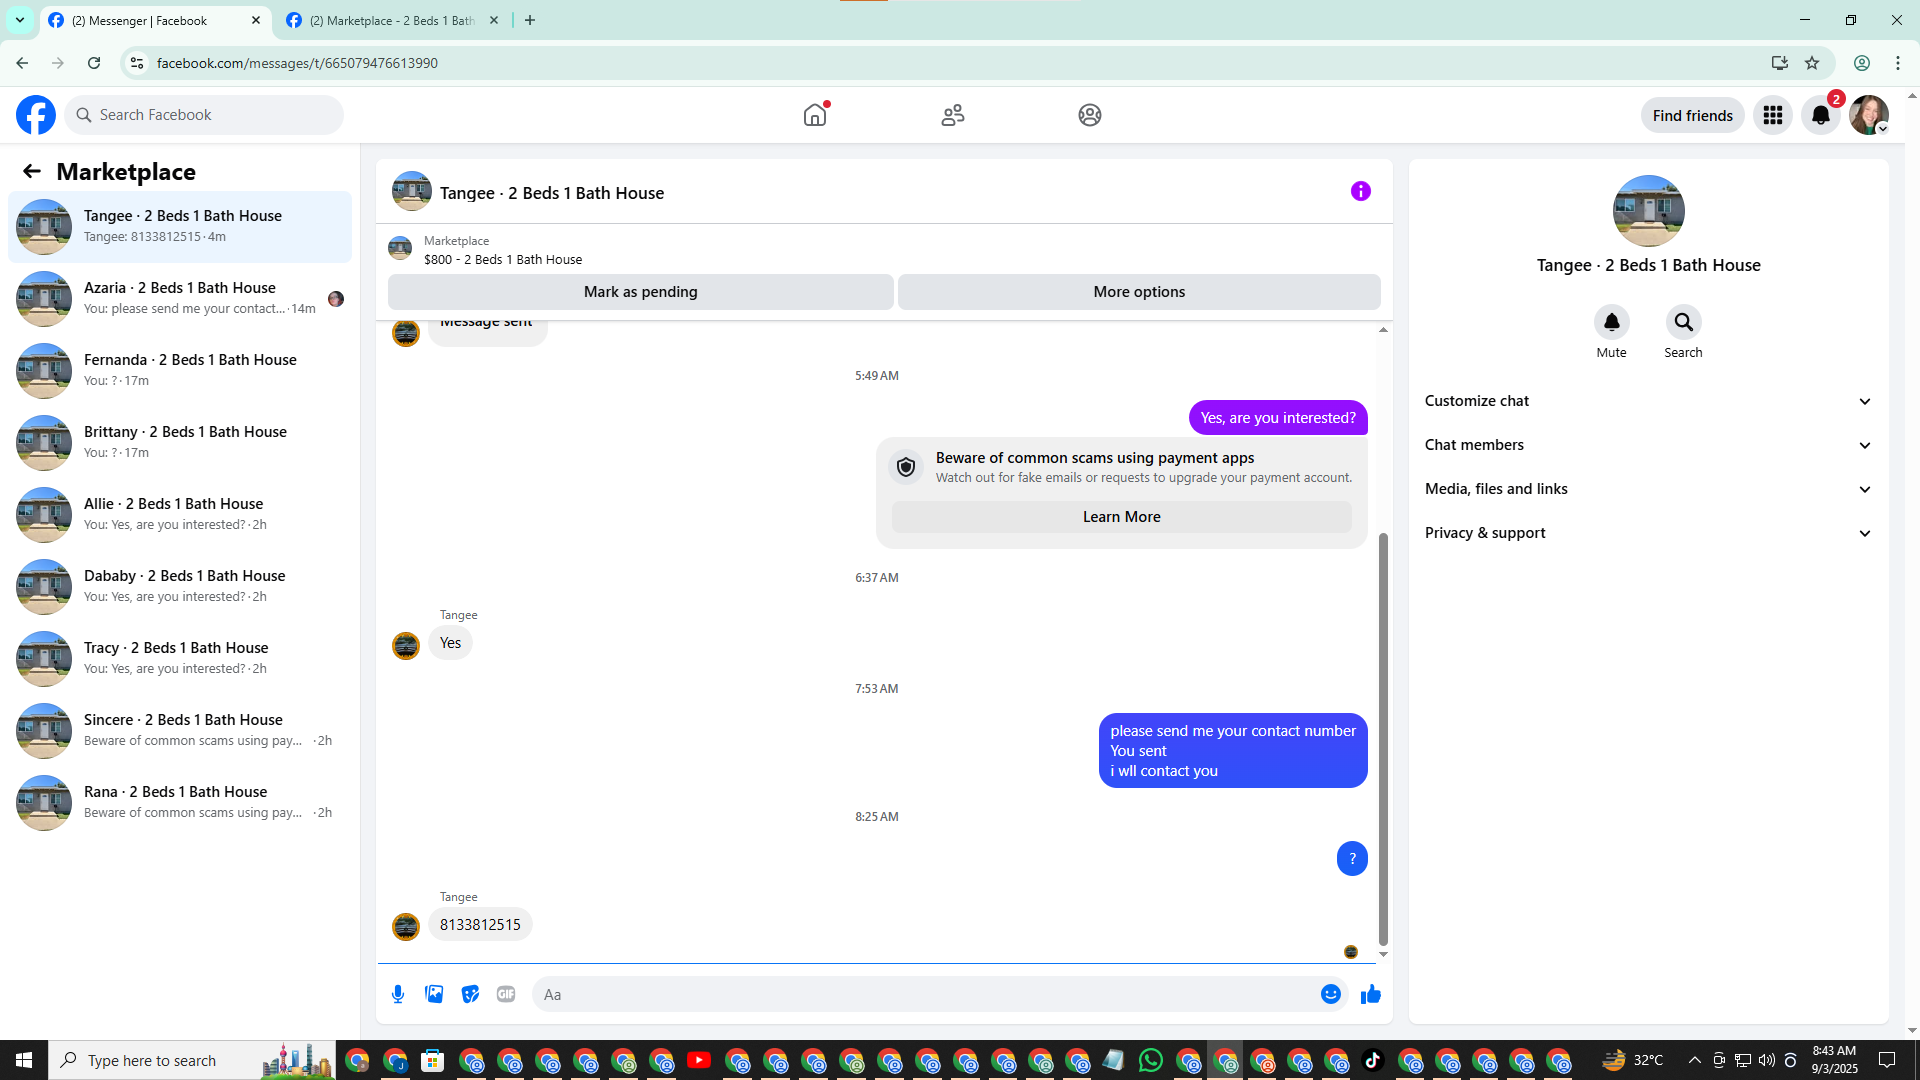1920x1080 pixels.
Task: Switch to the Marketplace browser tab
Action: tap(391, 21)
